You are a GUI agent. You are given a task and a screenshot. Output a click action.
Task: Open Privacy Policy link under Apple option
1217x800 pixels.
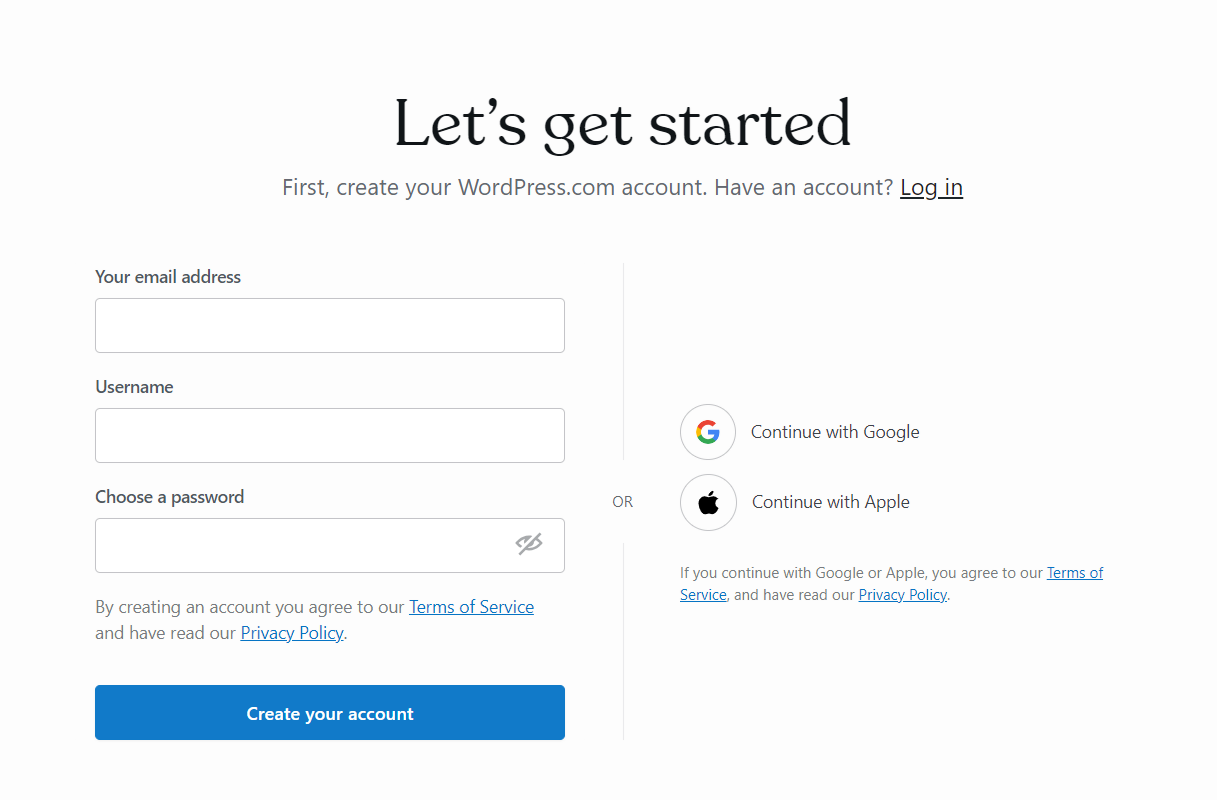903,595
